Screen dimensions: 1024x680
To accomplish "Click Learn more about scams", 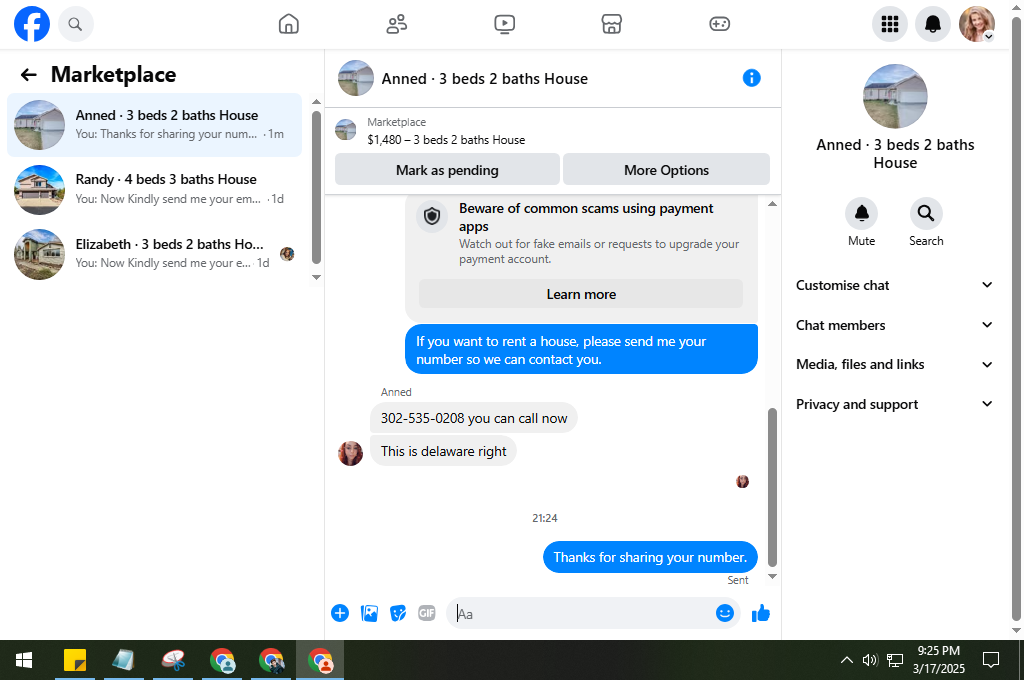I will 581,294.
